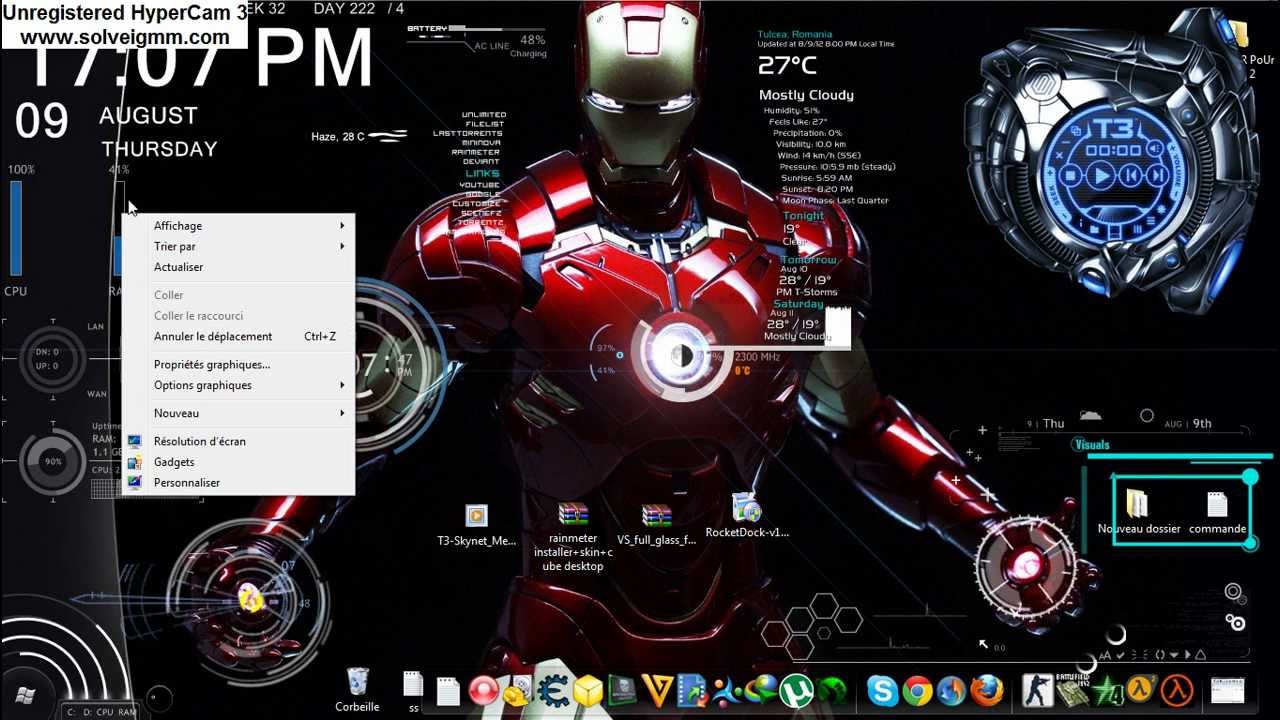Open the Affichage submenu
Image resolution: width=1280 pixels, height=720 pixels.
[x=238, y=226]
